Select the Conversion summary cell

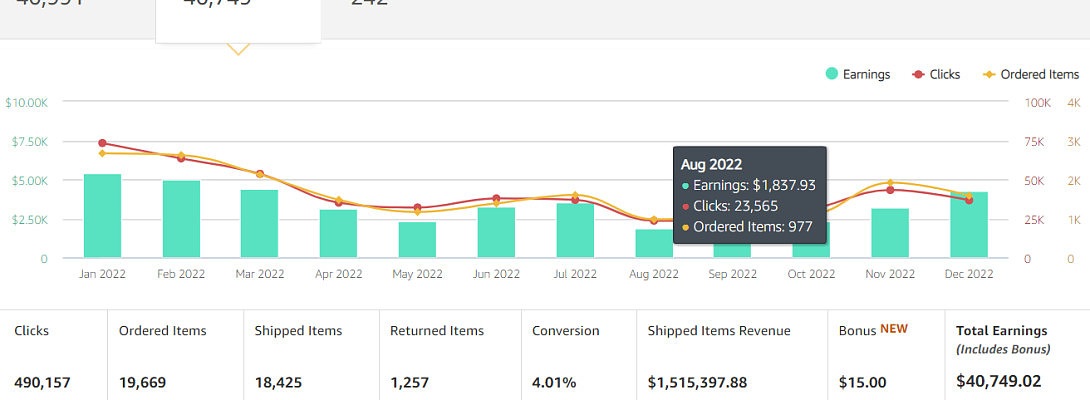[579, 356]
